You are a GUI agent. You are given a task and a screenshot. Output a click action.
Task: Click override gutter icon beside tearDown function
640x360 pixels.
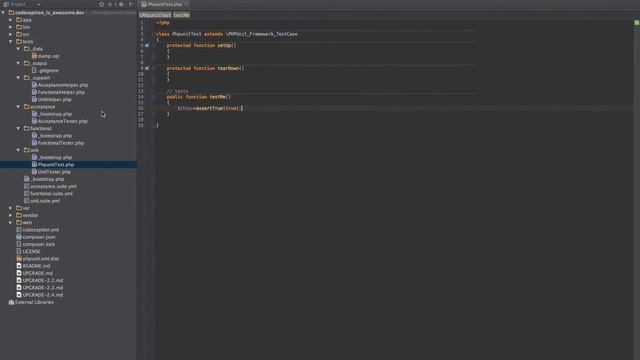point(147,68)
